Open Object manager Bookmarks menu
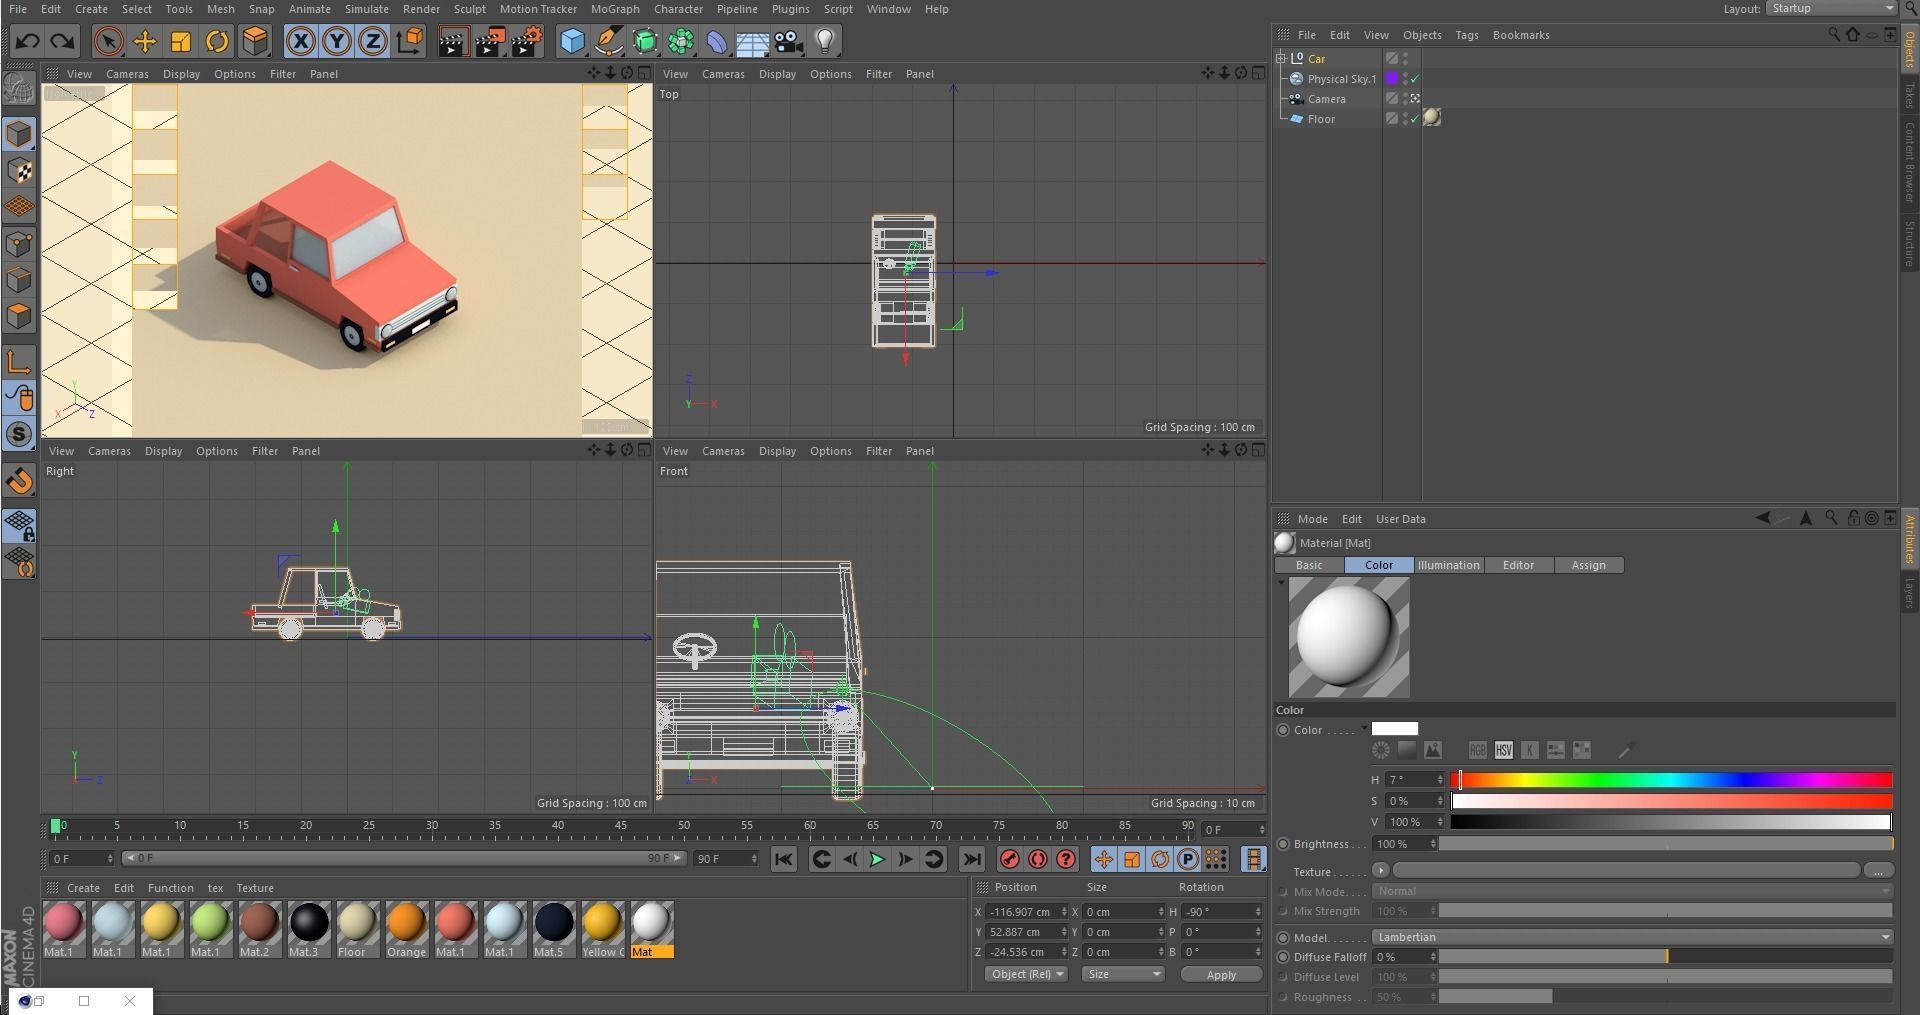The width and height of the screenshot is (1920, 1015). click(x=1521, y=35)
